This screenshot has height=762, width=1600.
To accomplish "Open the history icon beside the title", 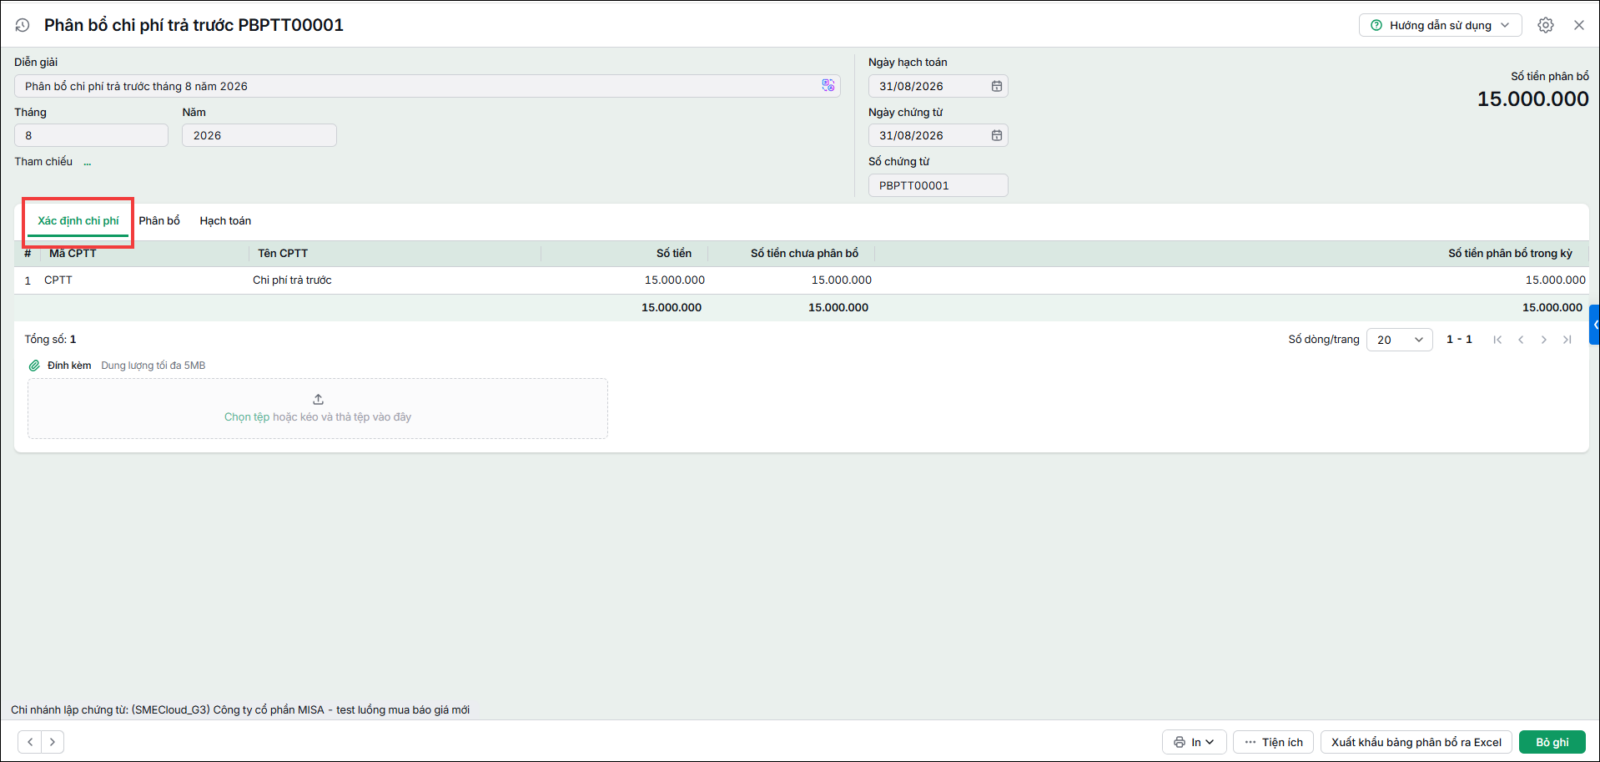I will point(22,25).
